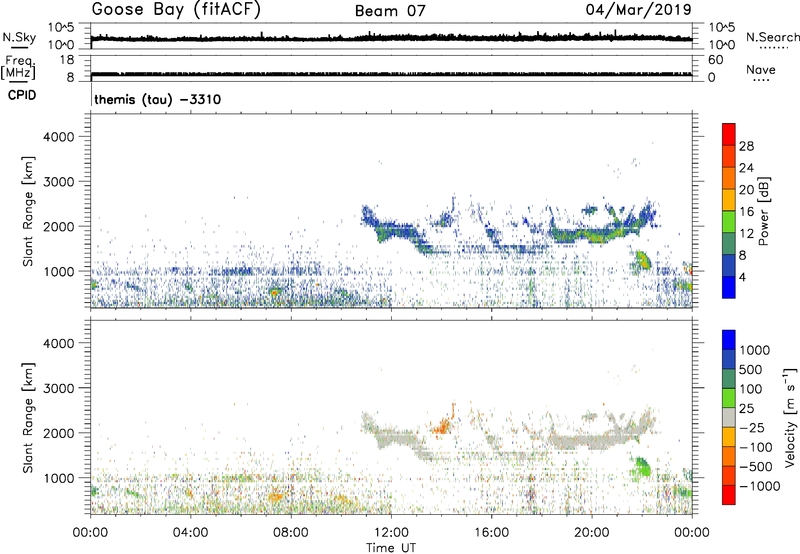Click the "N.Sky" axis label

click(19, 37)
